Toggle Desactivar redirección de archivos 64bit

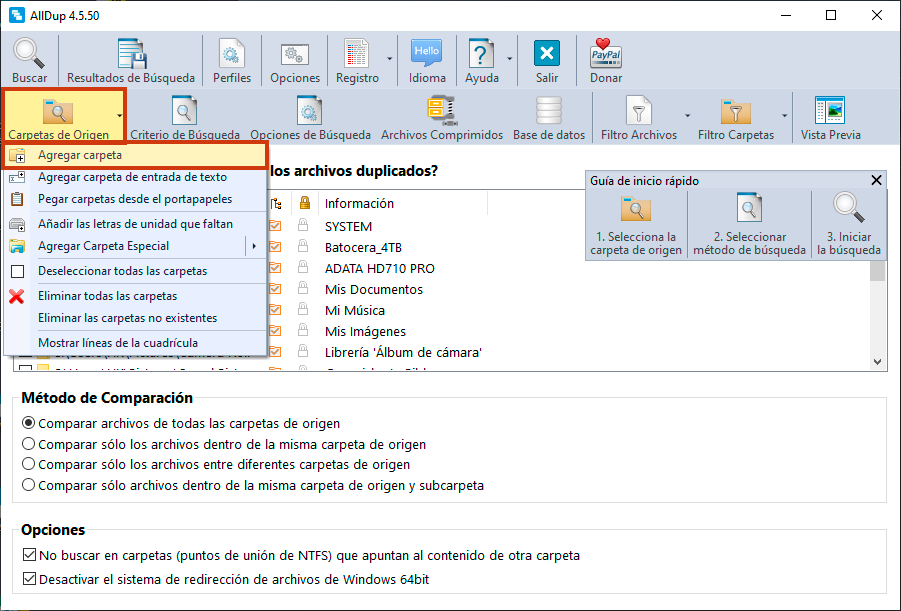[x=29, y=579]
